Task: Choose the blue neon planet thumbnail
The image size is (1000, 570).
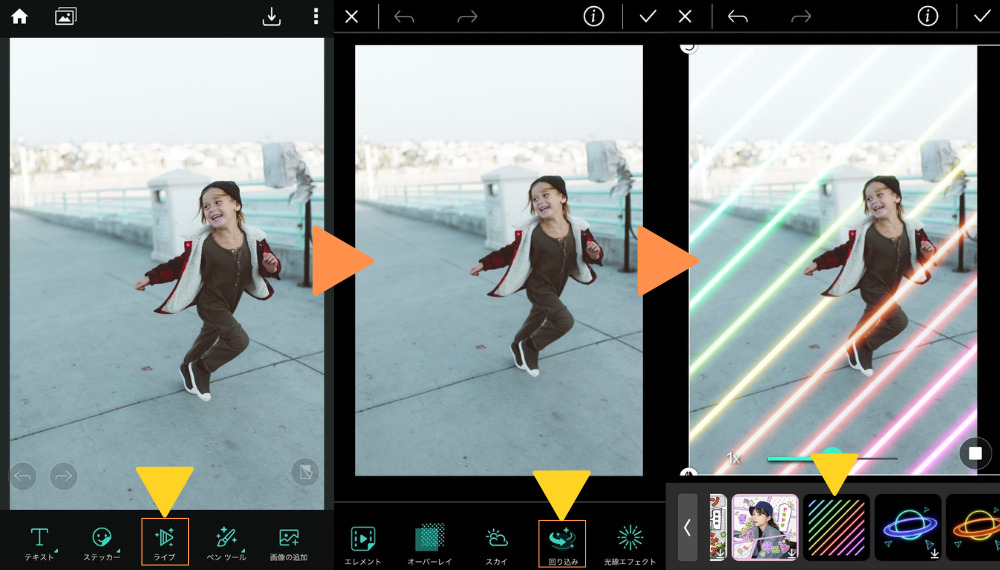Action: click(x=908, y=527)
